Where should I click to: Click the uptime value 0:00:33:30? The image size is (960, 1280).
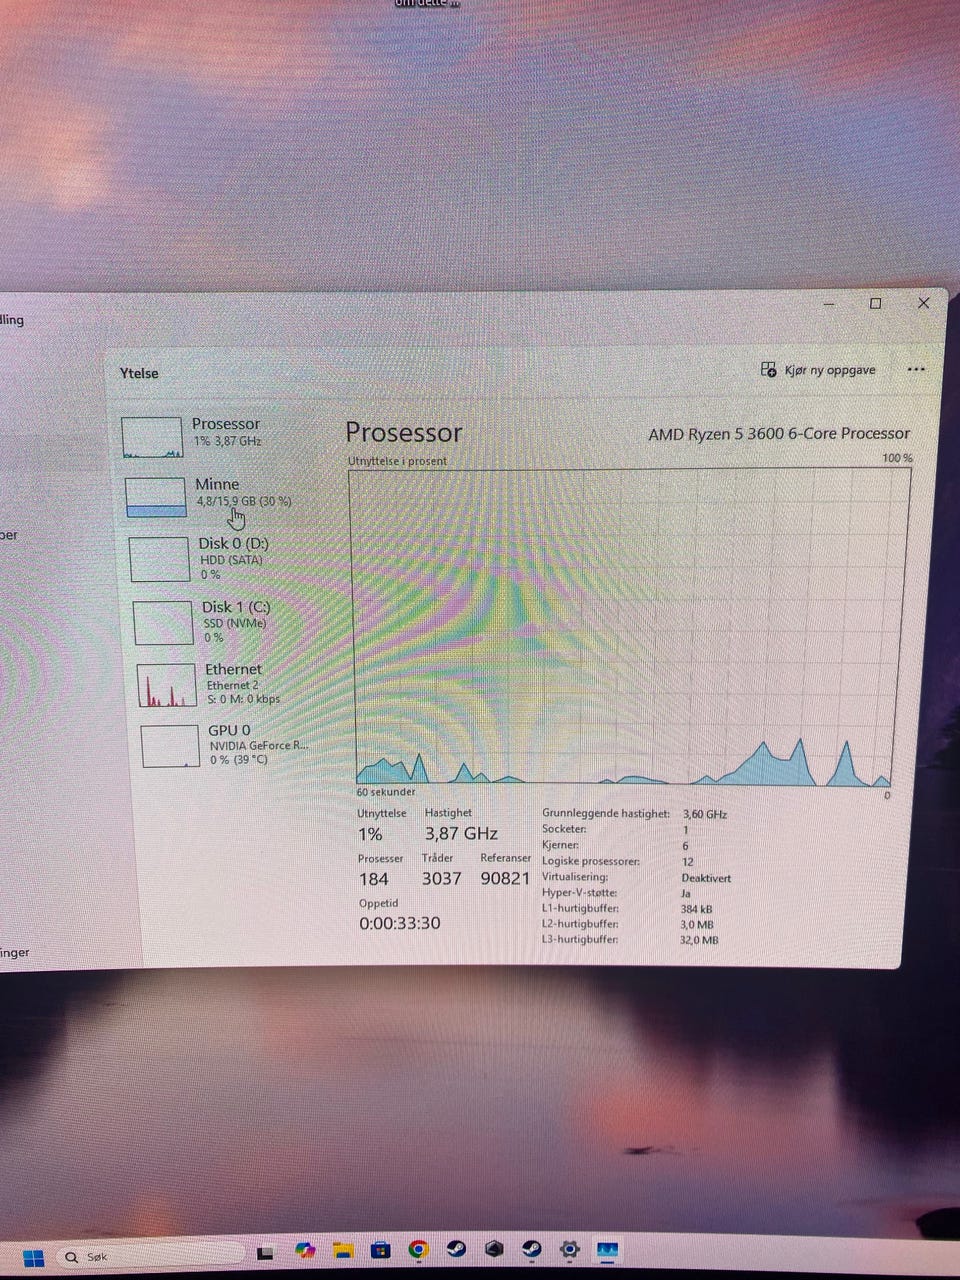pos(400,923)
